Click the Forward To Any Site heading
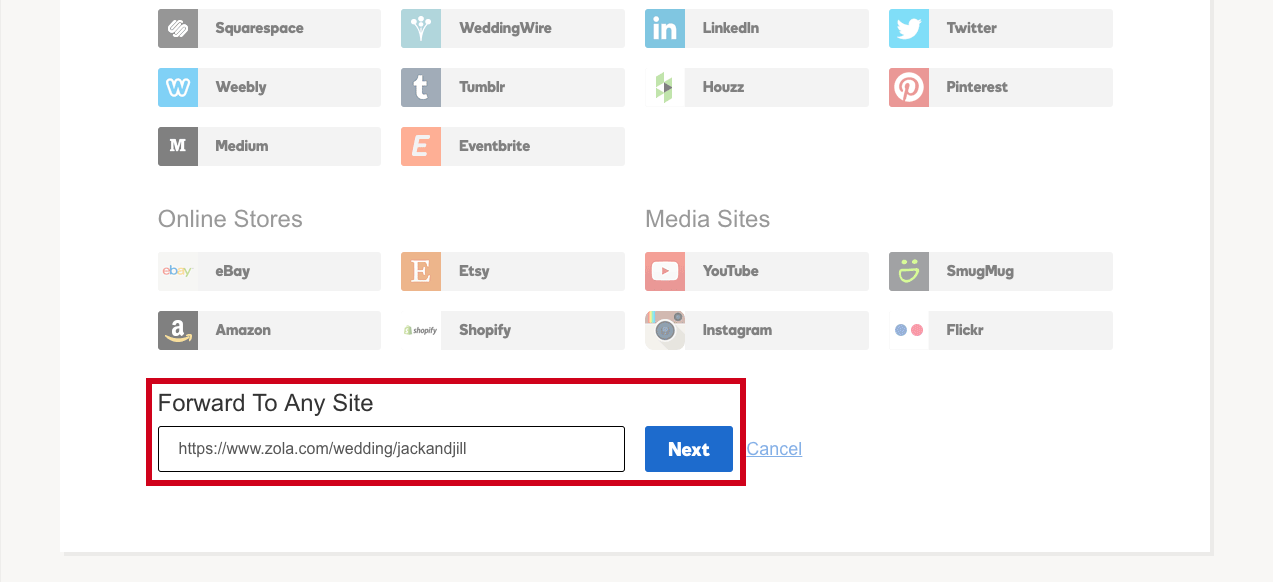The image size is (1277, 582). (x=266, y=403)
